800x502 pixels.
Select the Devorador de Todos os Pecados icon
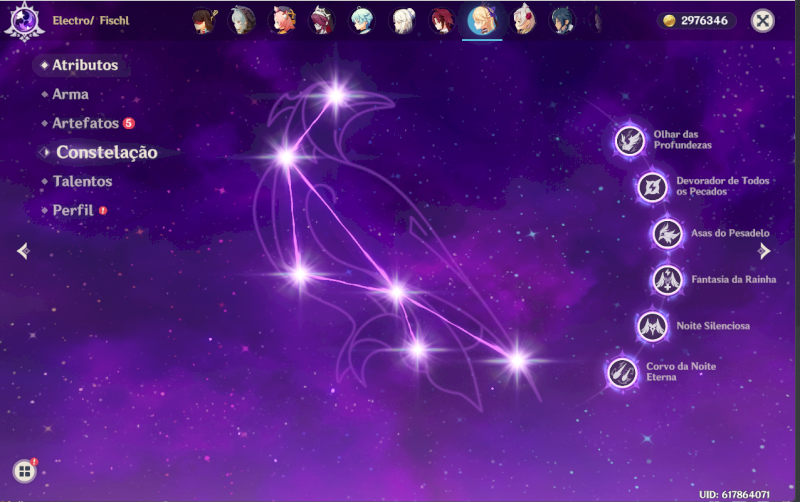tap(652, 187)
